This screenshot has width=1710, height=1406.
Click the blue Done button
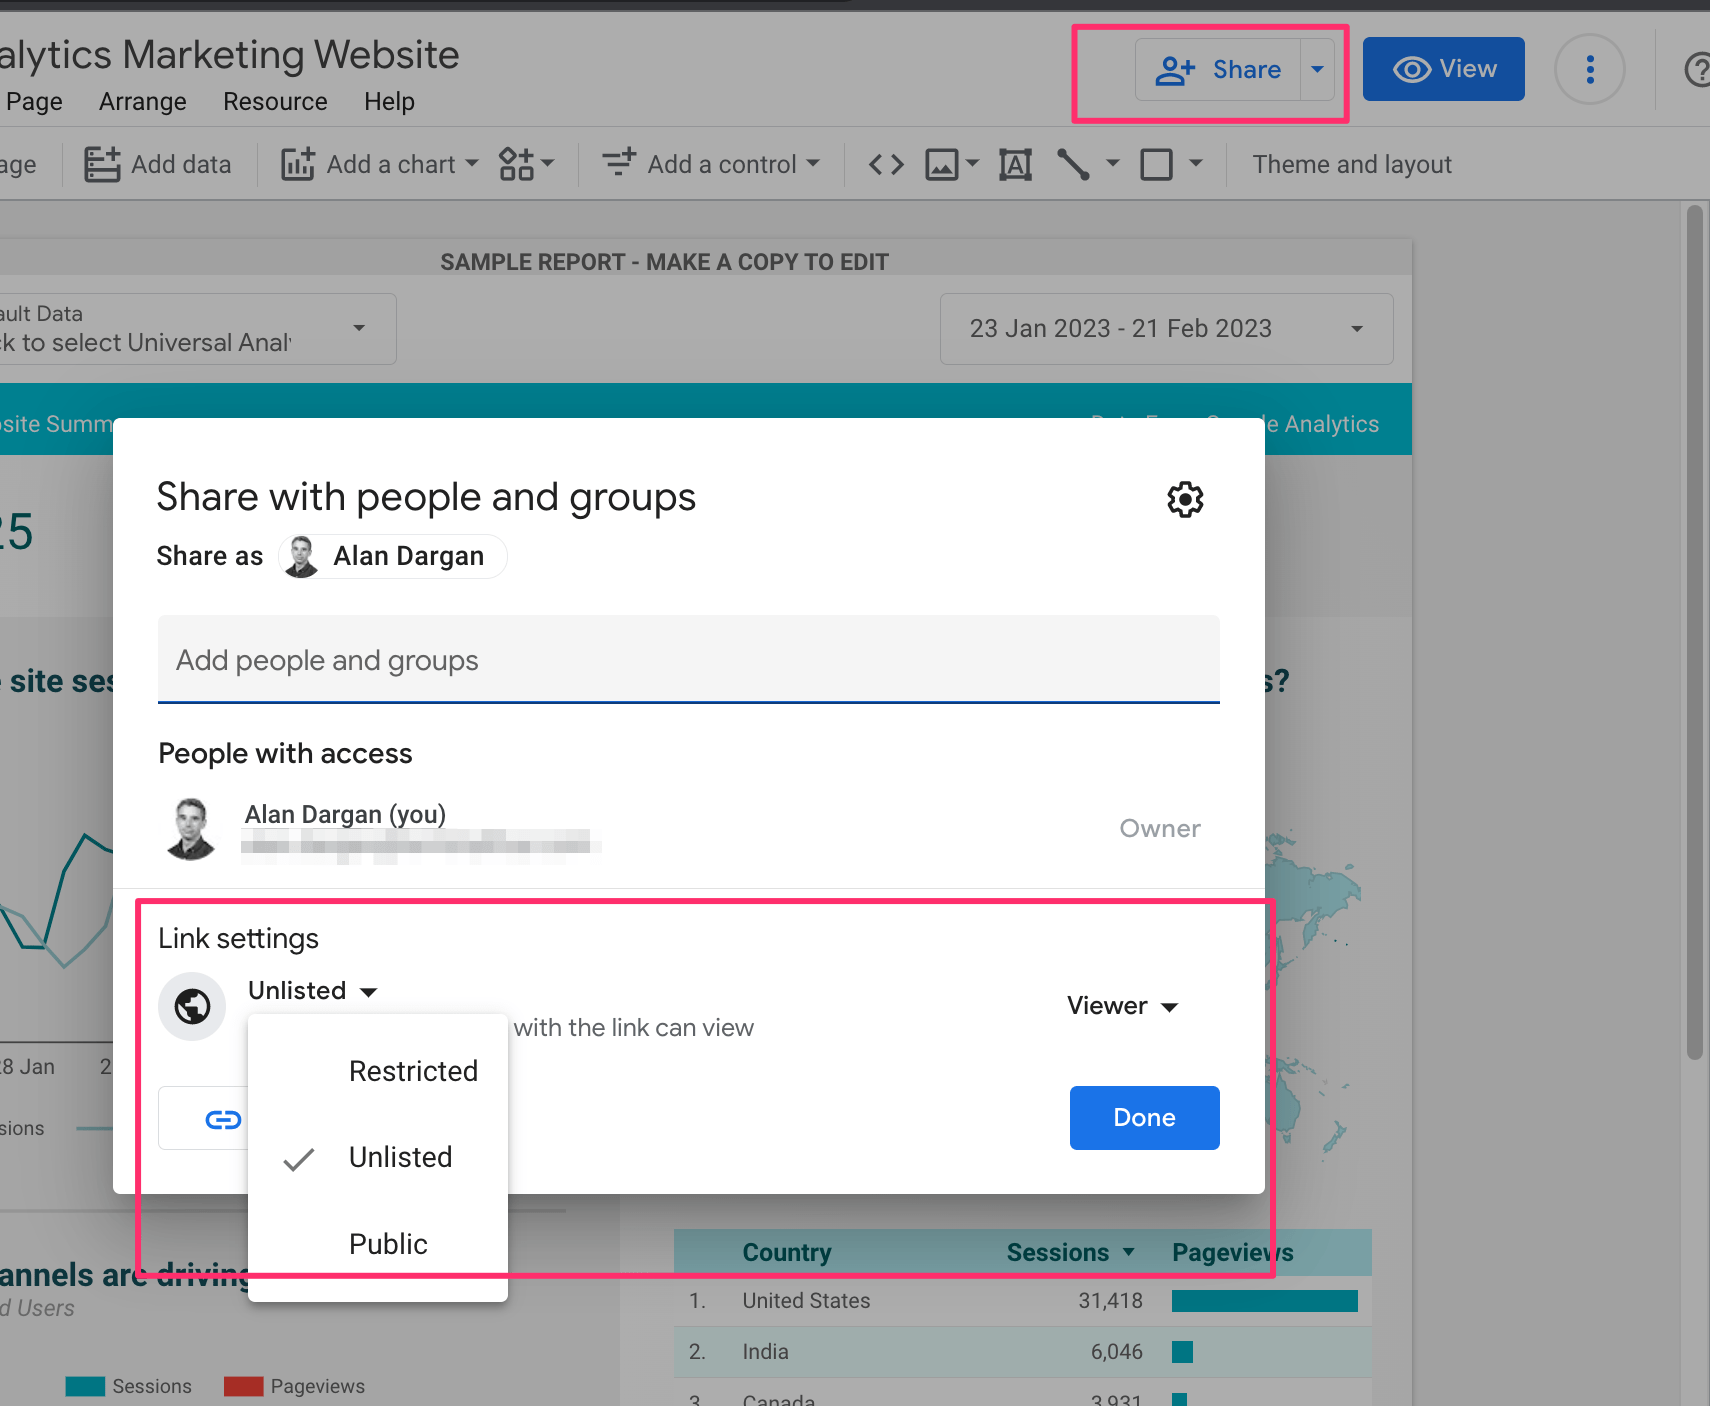coord(1144,1117)
